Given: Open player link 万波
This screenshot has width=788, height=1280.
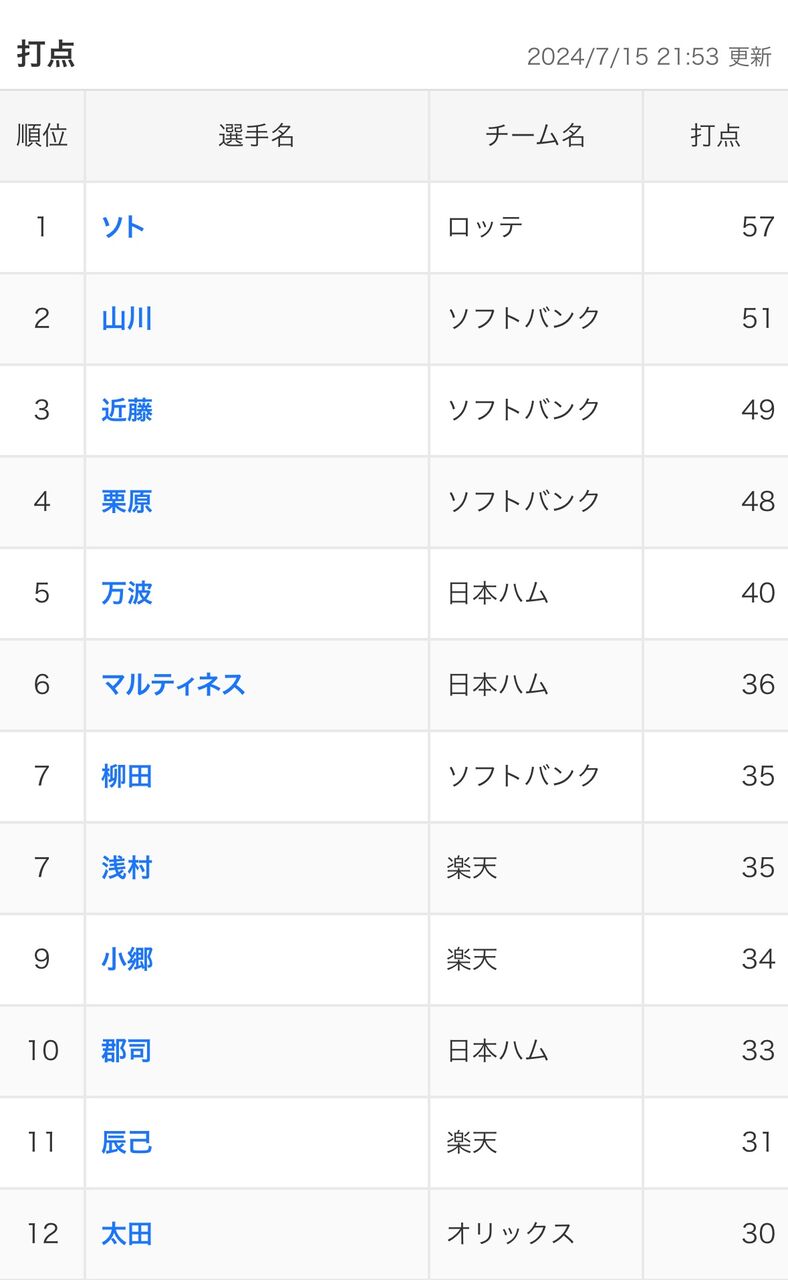Looking at the screenshot, I should pyautogui.click(x=127, y=593).
